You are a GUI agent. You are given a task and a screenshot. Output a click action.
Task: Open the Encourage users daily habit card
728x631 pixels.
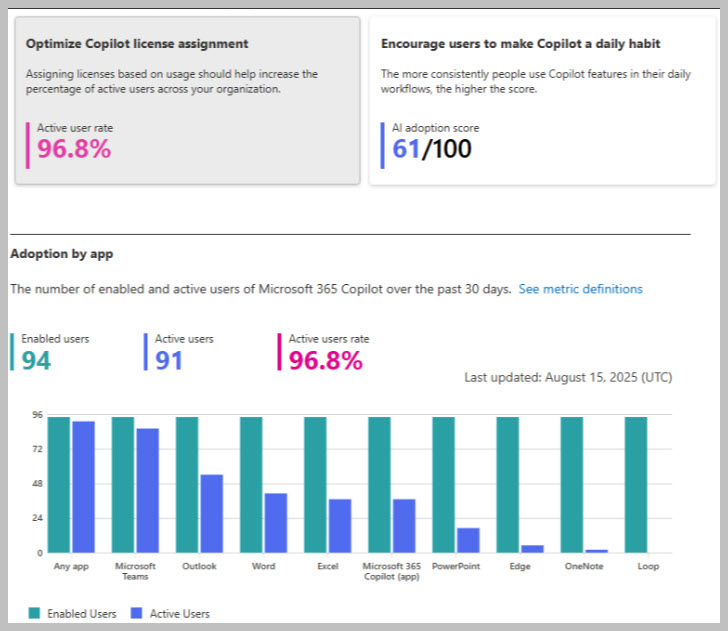[x=542, y=100]
